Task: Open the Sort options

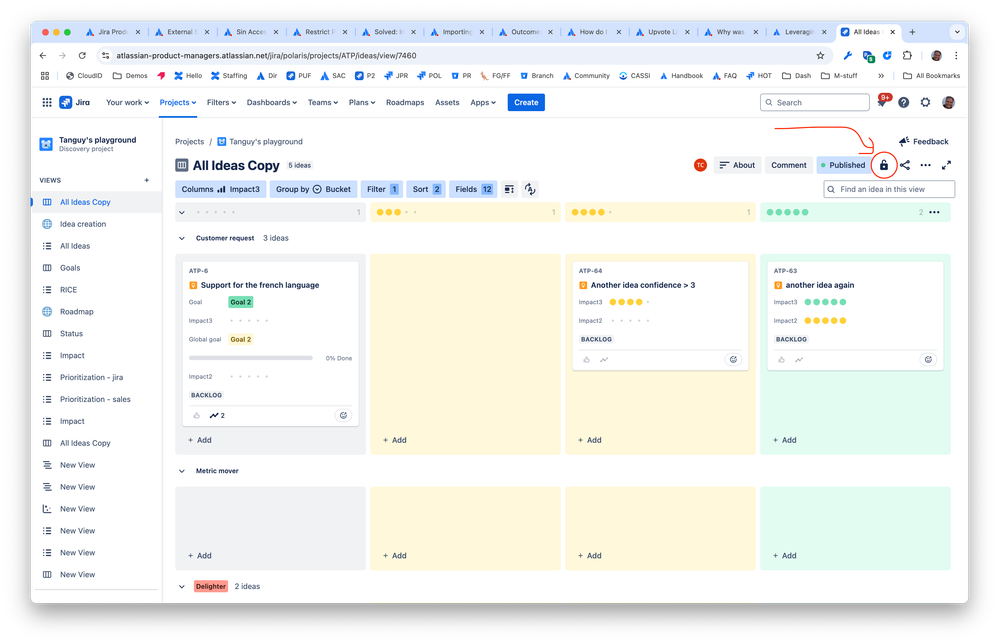Action: [x=426, y=189]
